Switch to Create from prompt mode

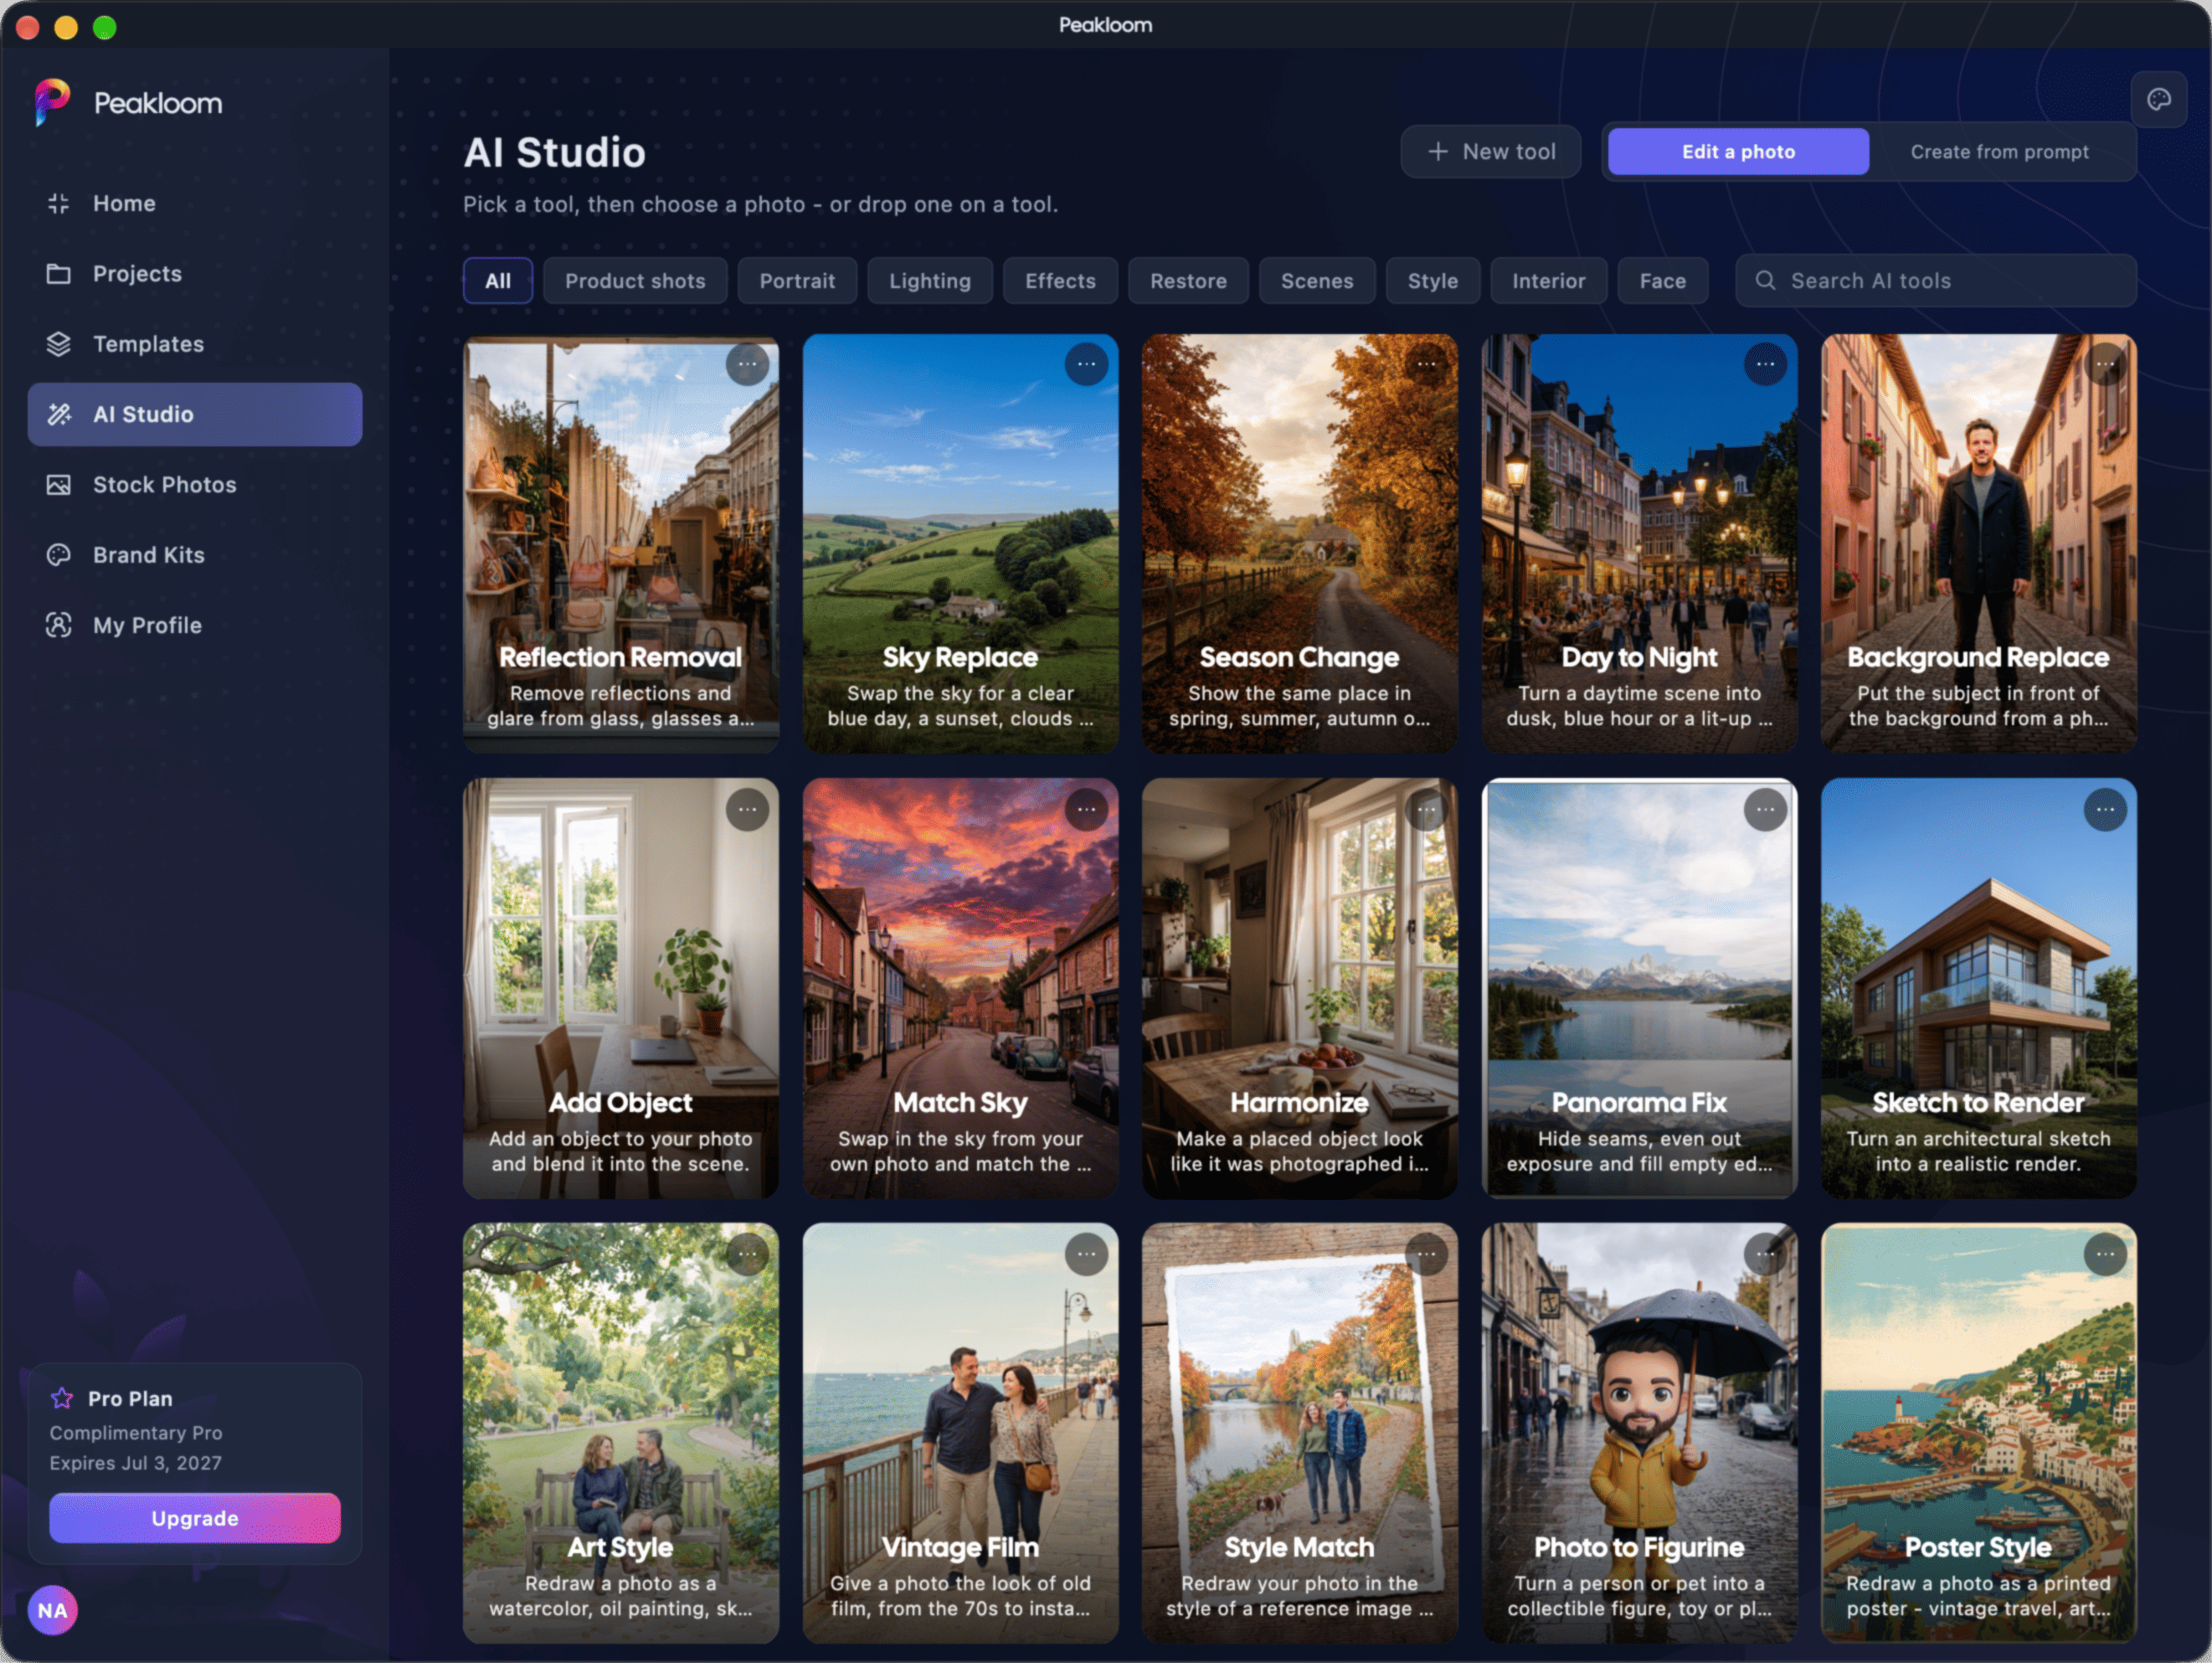(1999, 152)
